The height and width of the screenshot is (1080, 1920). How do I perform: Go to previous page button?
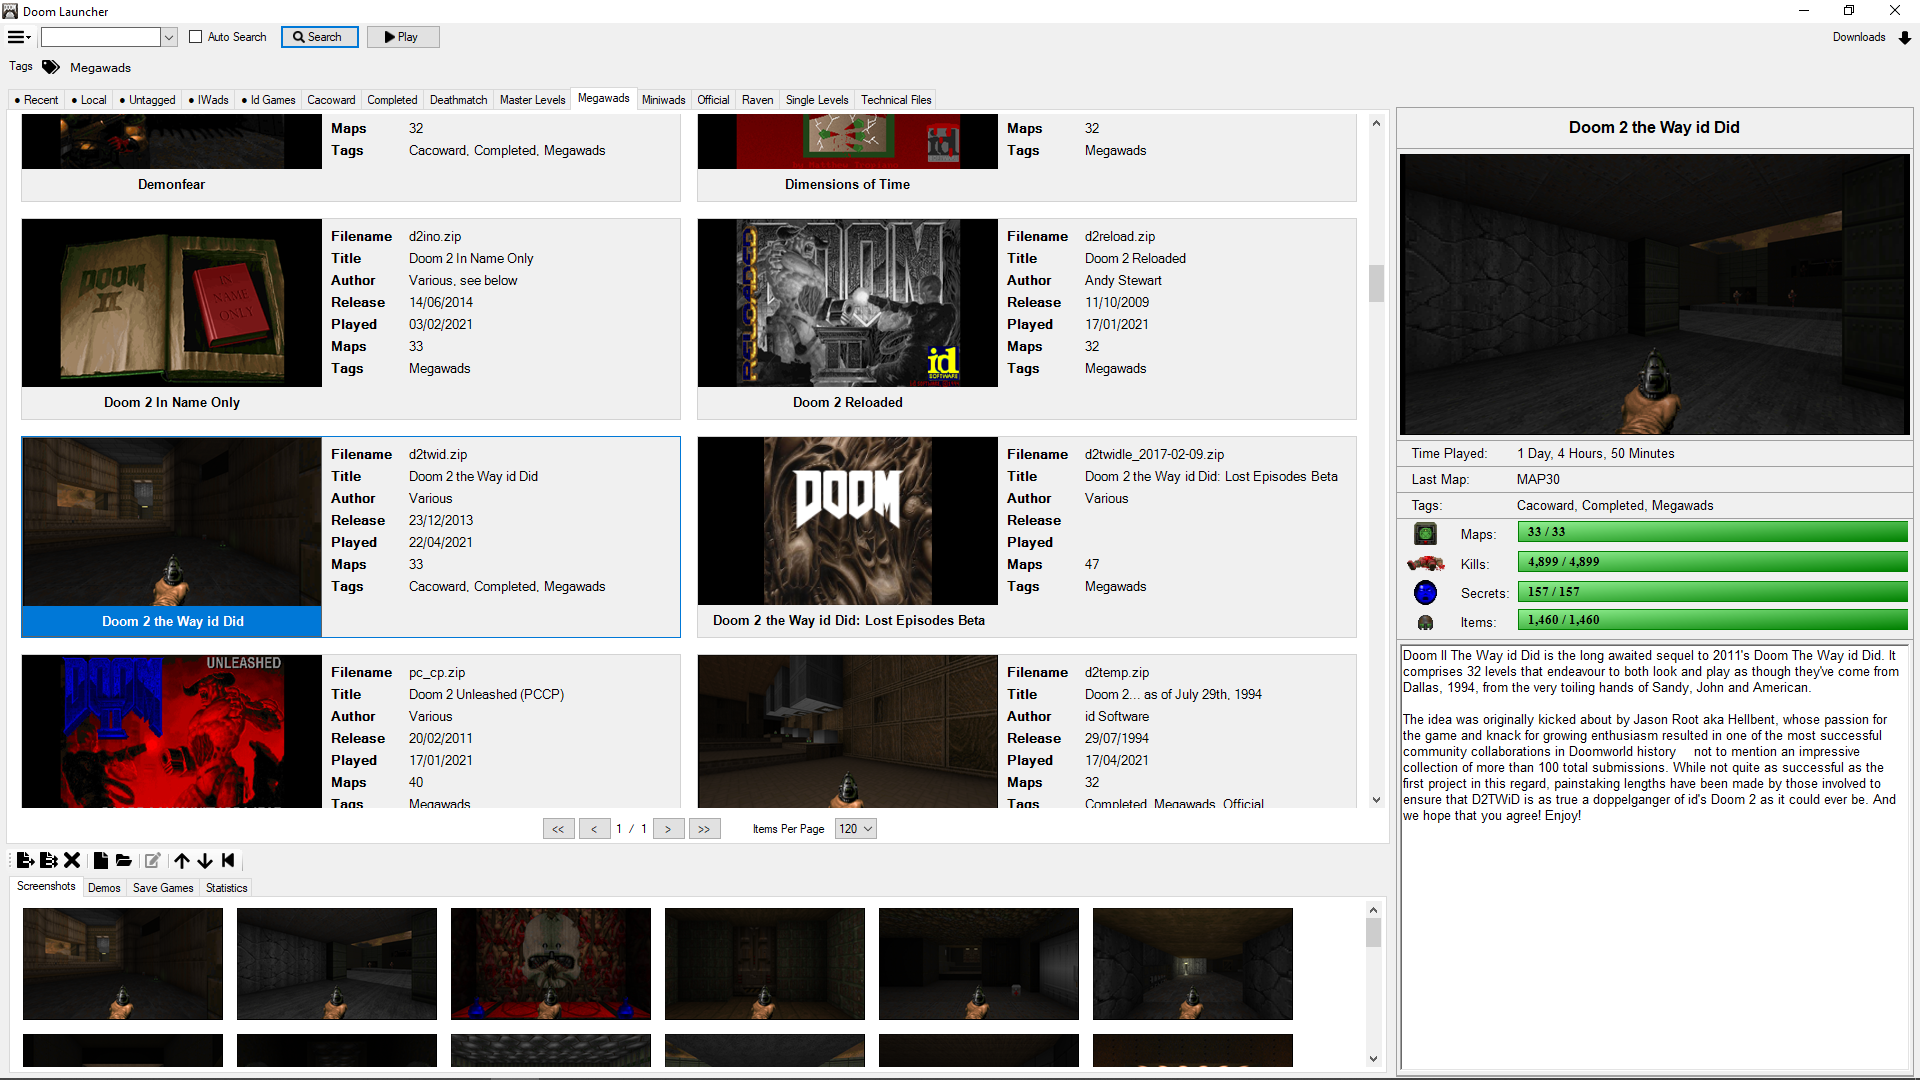[594, 828]
